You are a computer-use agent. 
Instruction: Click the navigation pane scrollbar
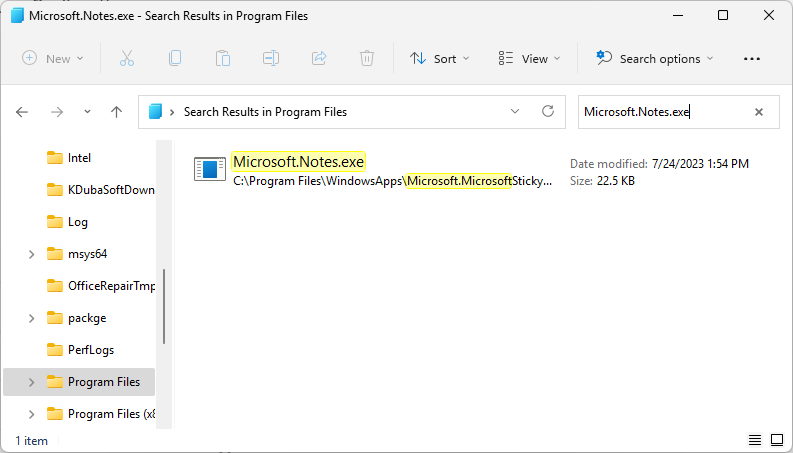[x=164, y=306]
